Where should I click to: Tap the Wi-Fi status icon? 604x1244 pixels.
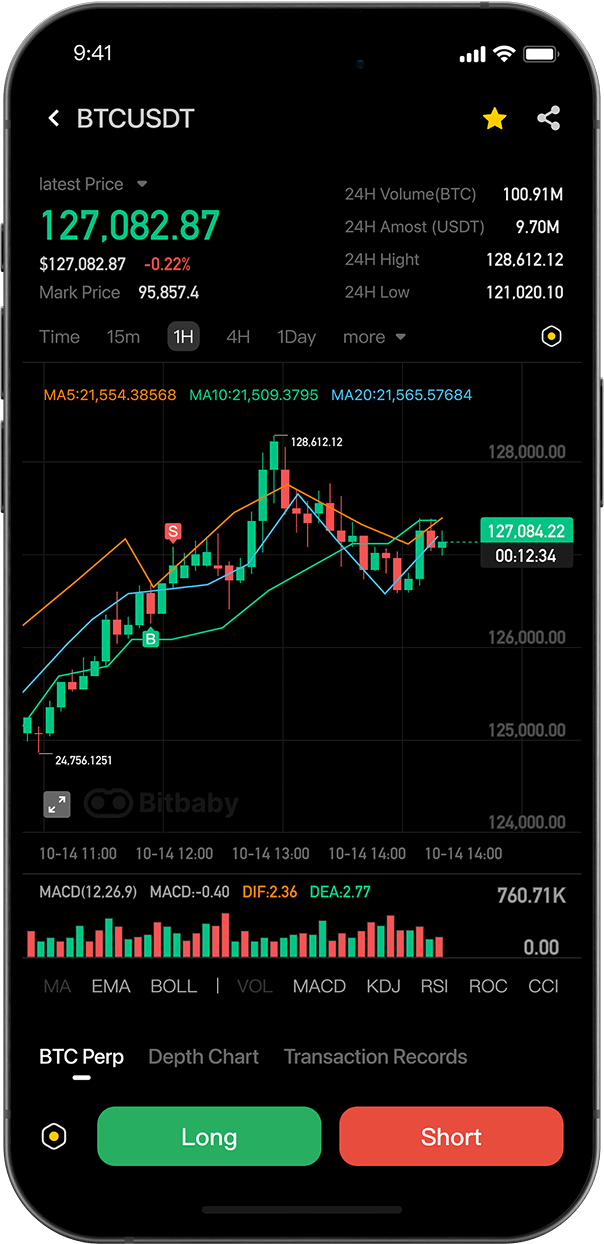coord(504,54)
